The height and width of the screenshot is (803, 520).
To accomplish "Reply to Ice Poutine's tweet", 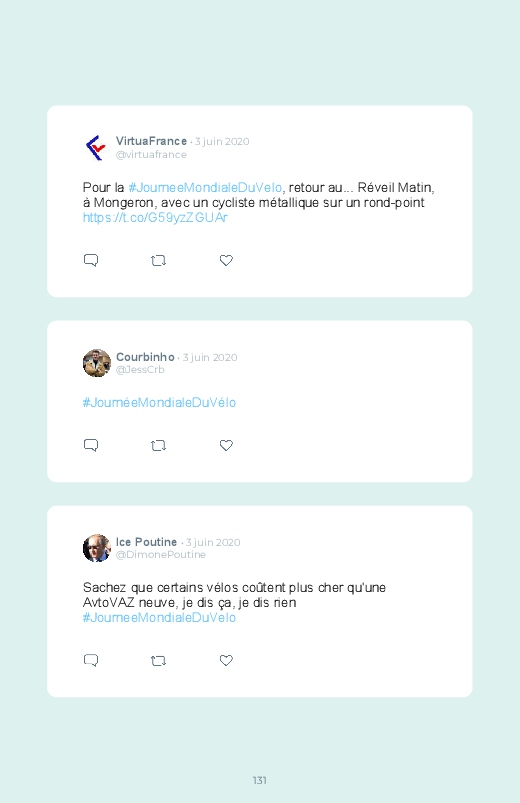I will tap(91, 660).
